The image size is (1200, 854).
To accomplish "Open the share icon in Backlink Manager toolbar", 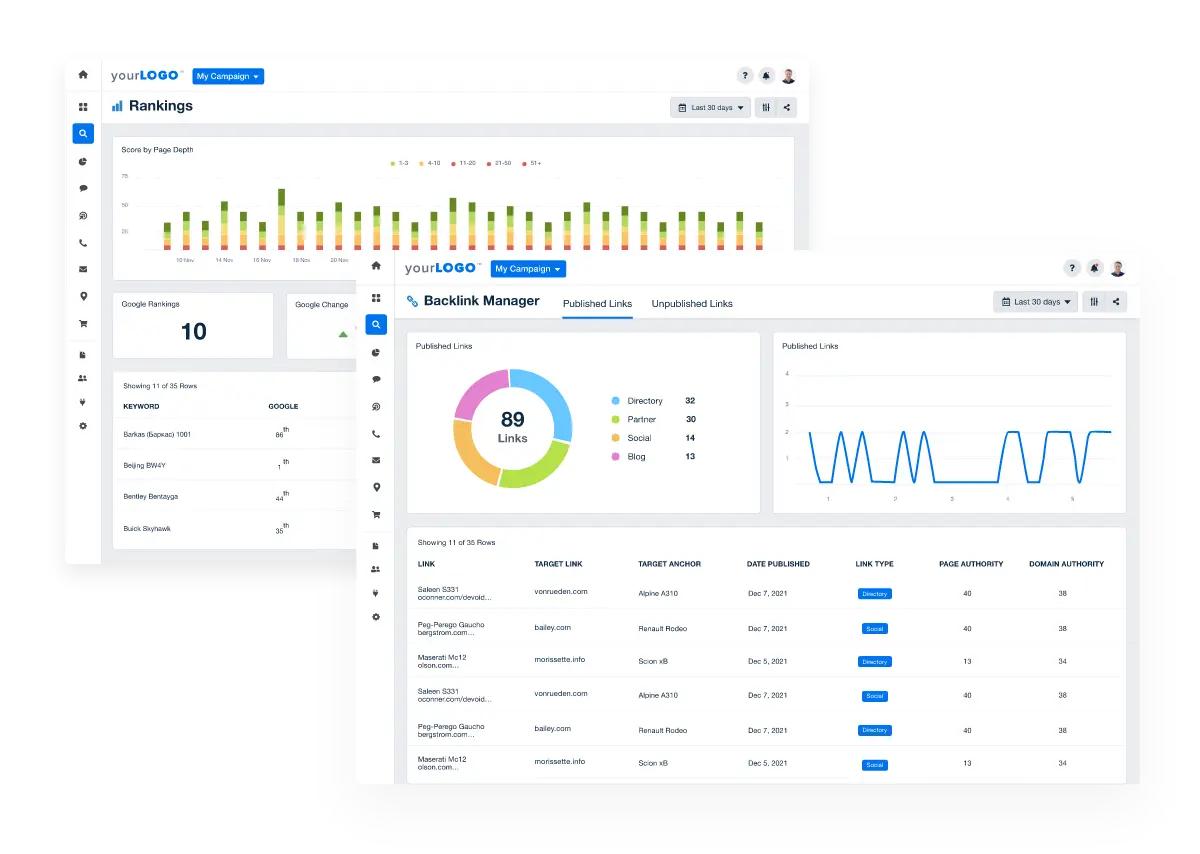I will coord(1118,301).
